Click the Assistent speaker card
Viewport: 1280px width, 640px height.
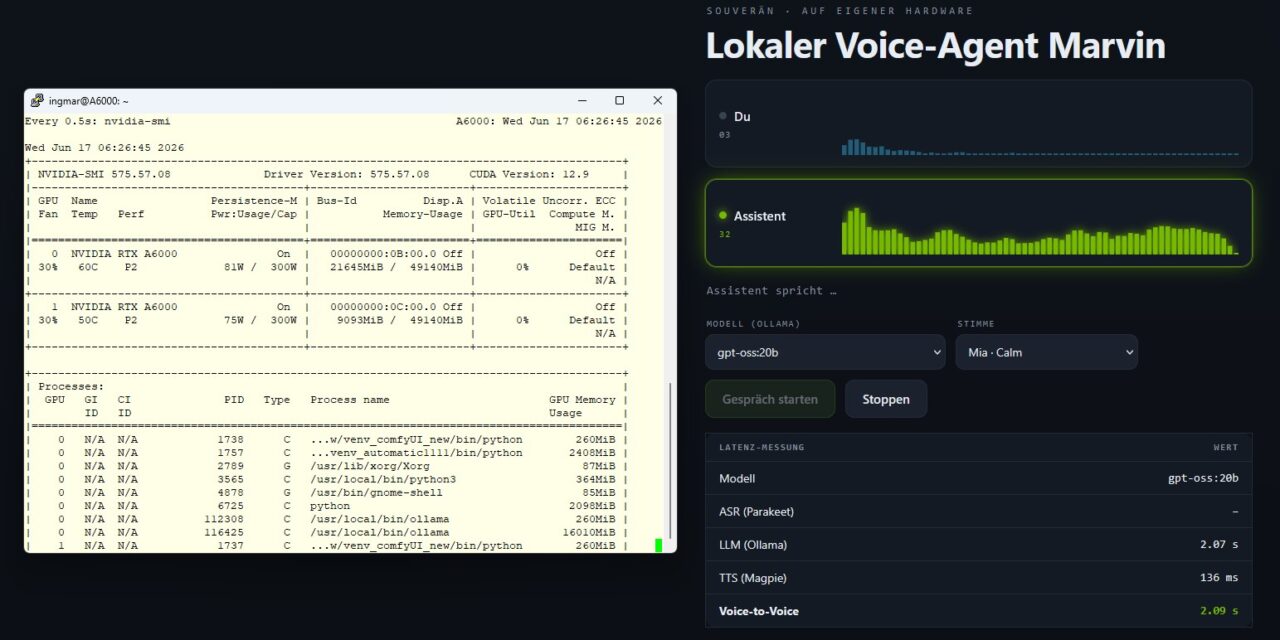click(x=979, y=223)
